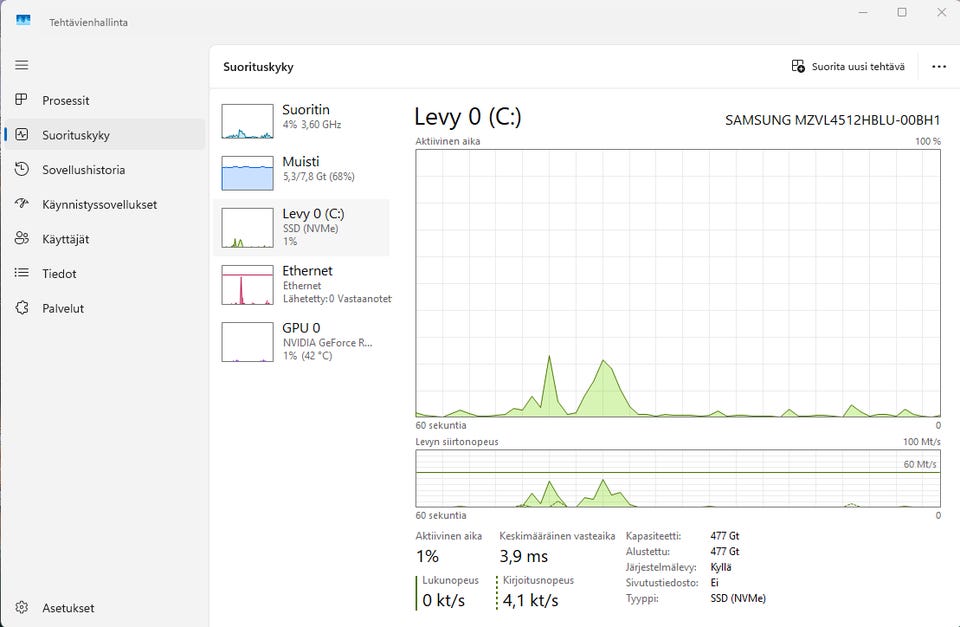Select the Levy 0 (C:) mini graph
The width and height of the screenshot is (960, 627).
click(x=247, y=228)
